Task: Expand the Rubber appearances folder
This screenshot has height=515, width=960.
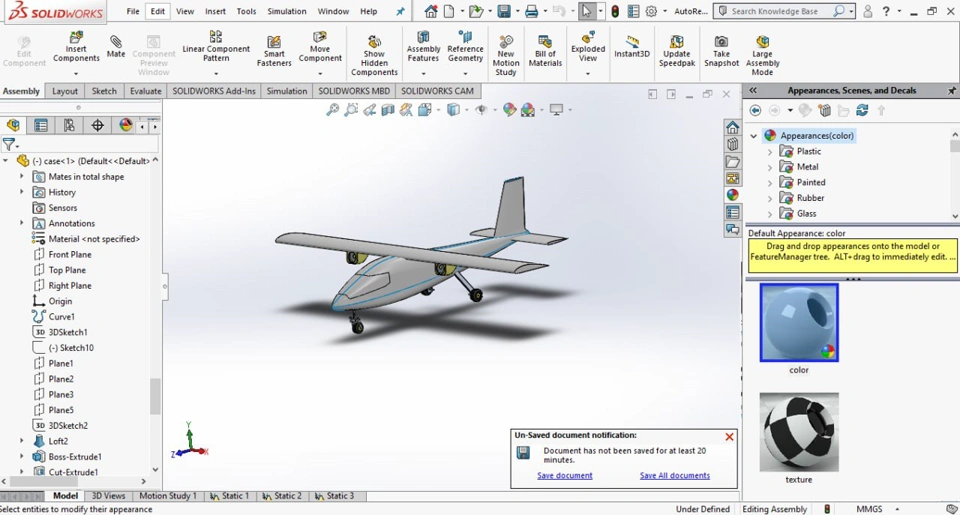Action: pos(770,198)
